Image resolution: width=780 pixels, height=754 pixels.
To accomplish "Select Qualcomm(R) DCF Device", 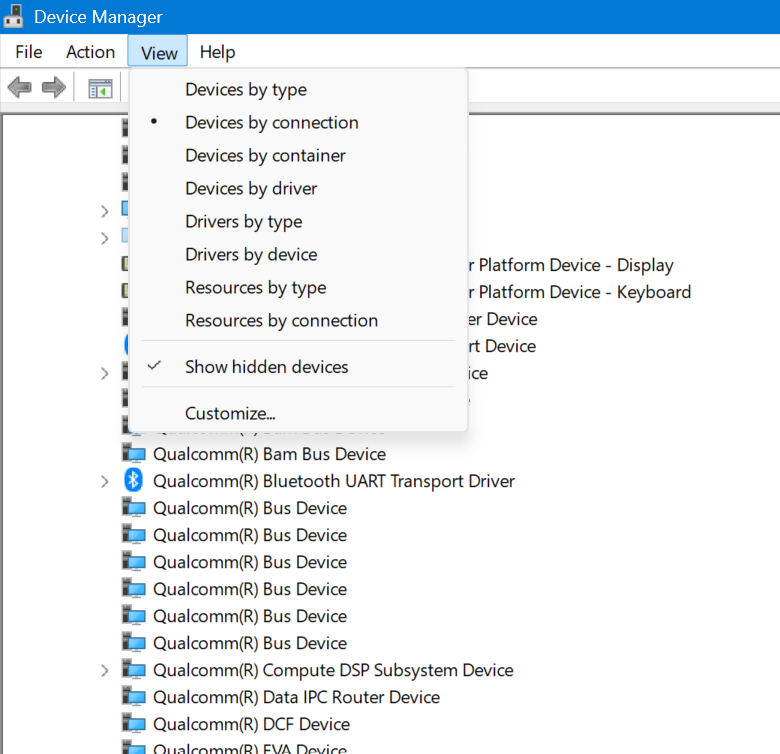I will click(x=251, y=724).
